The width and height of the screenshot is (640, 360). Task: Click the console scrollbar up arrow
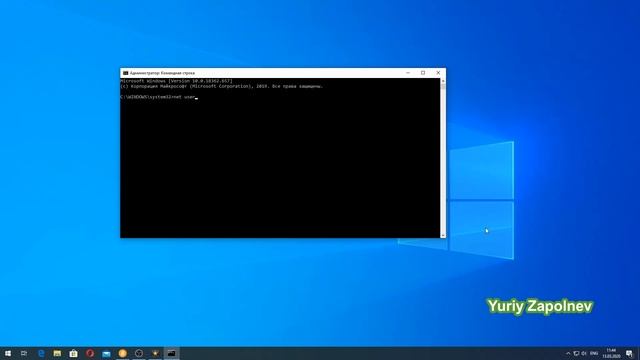coord(443,81)
